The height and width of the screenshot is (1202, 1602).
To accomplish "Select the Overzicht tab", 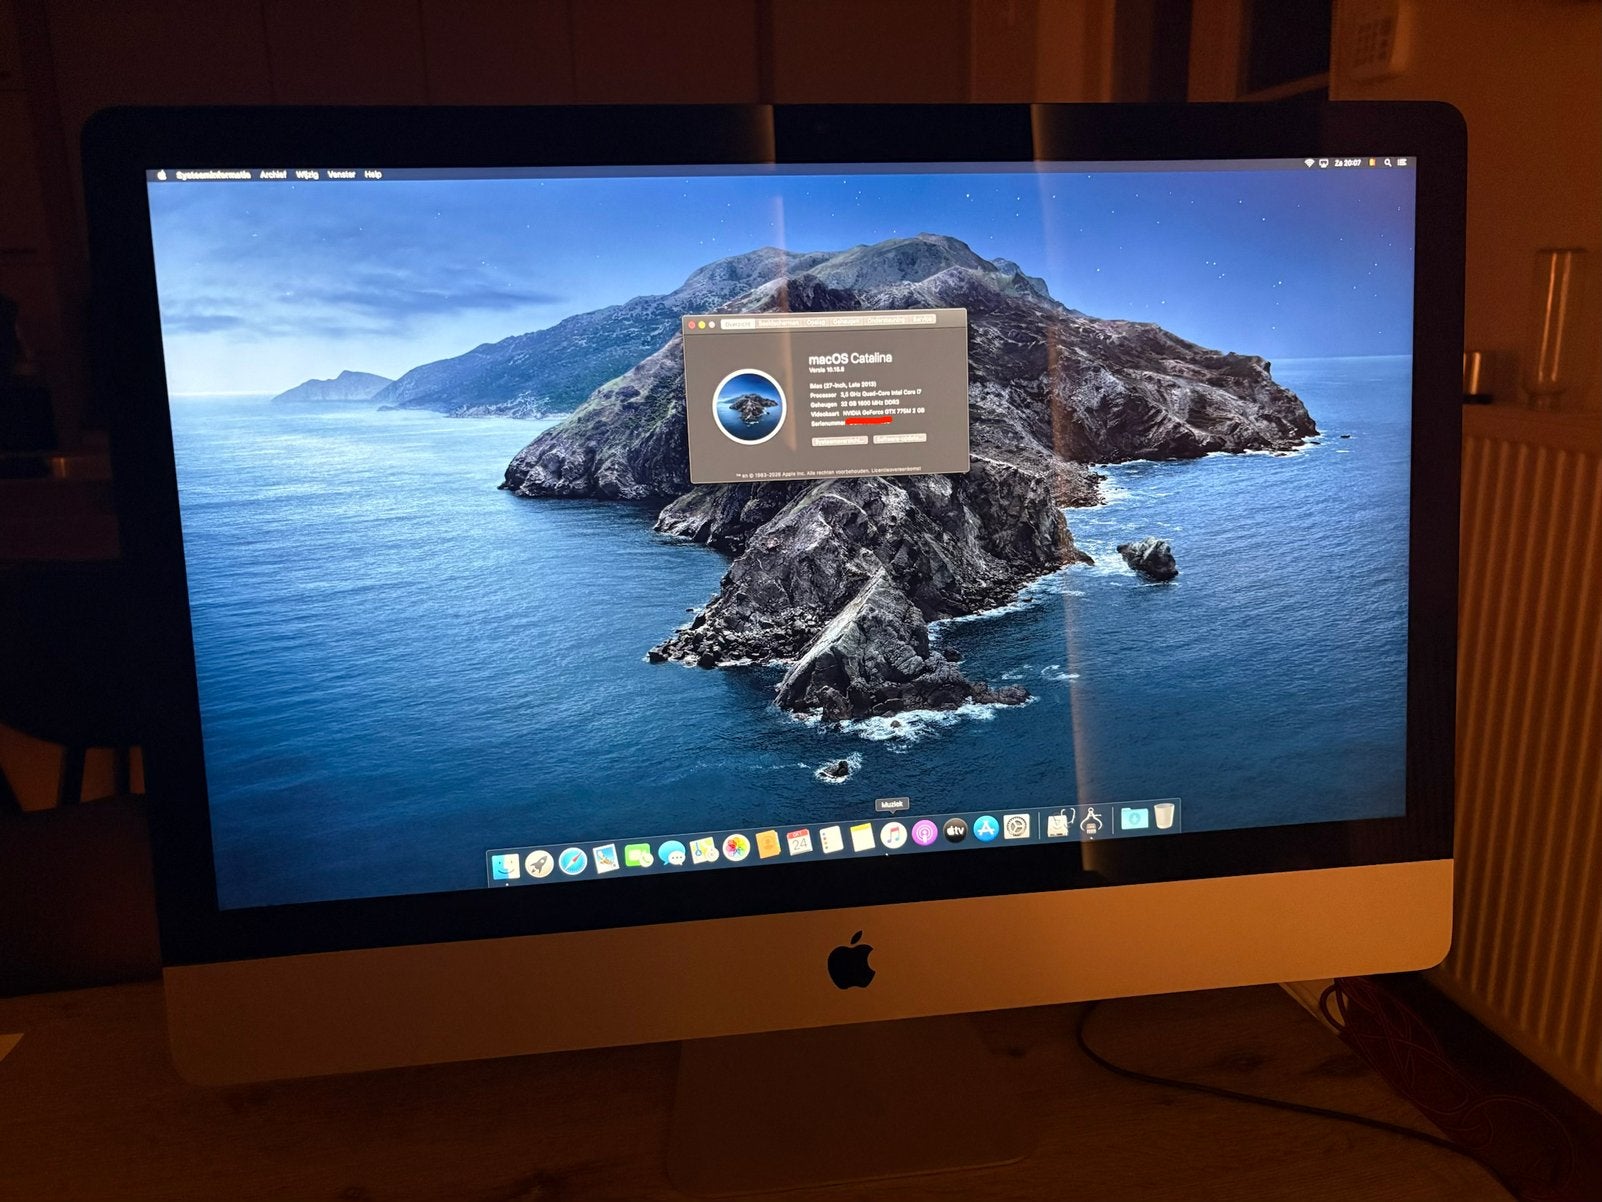I will (x=738, y=324).
